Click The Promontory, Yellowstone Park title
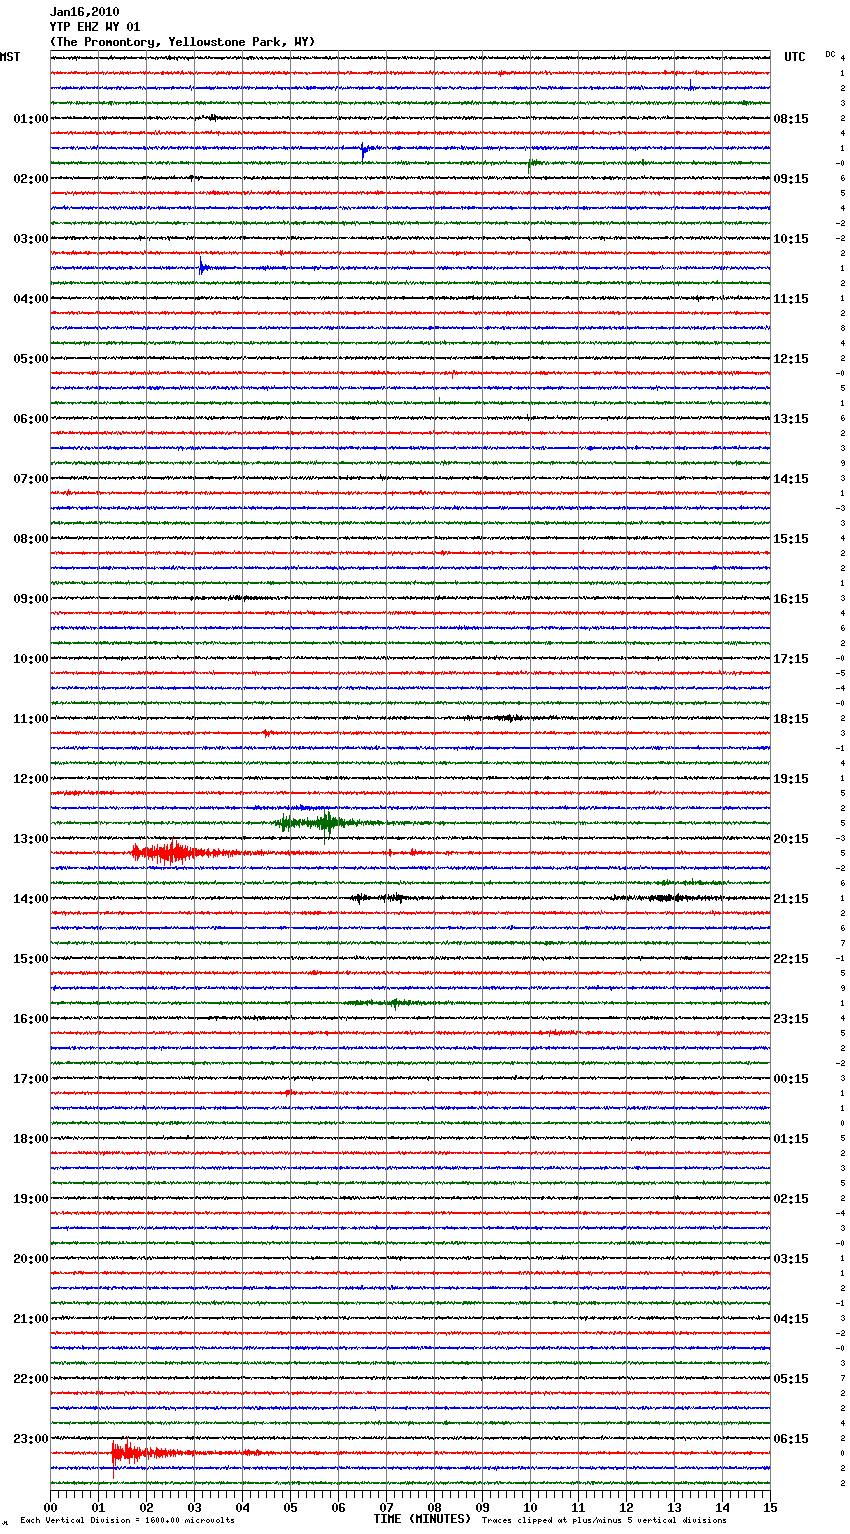 click(182, 42)
